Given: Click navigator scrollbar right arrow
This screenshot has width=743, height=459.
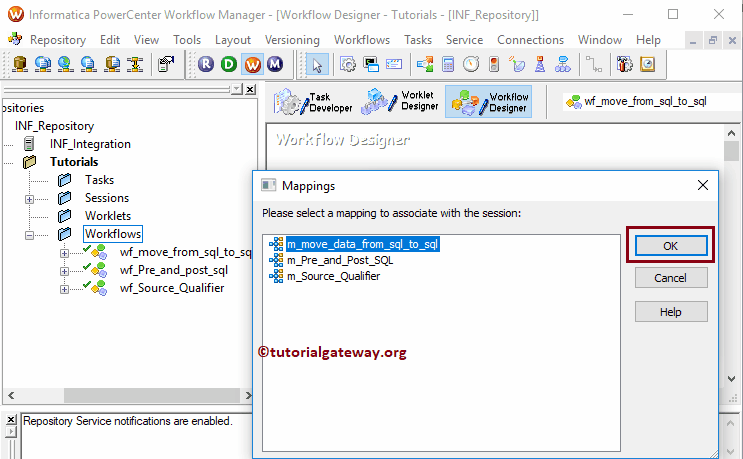Looking at the screenshot, I should click(x=248, y=395).
